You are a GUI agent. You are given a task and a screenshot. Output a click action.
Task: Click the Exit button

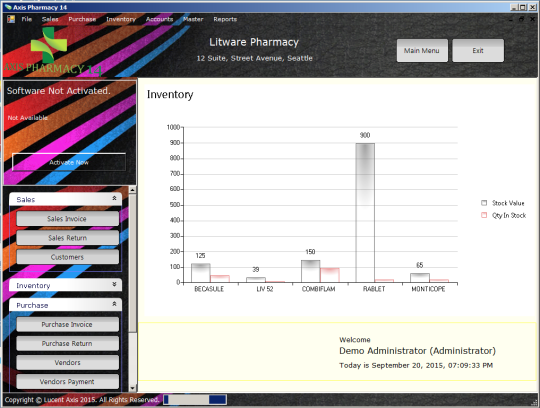click(x=478, y=51)
